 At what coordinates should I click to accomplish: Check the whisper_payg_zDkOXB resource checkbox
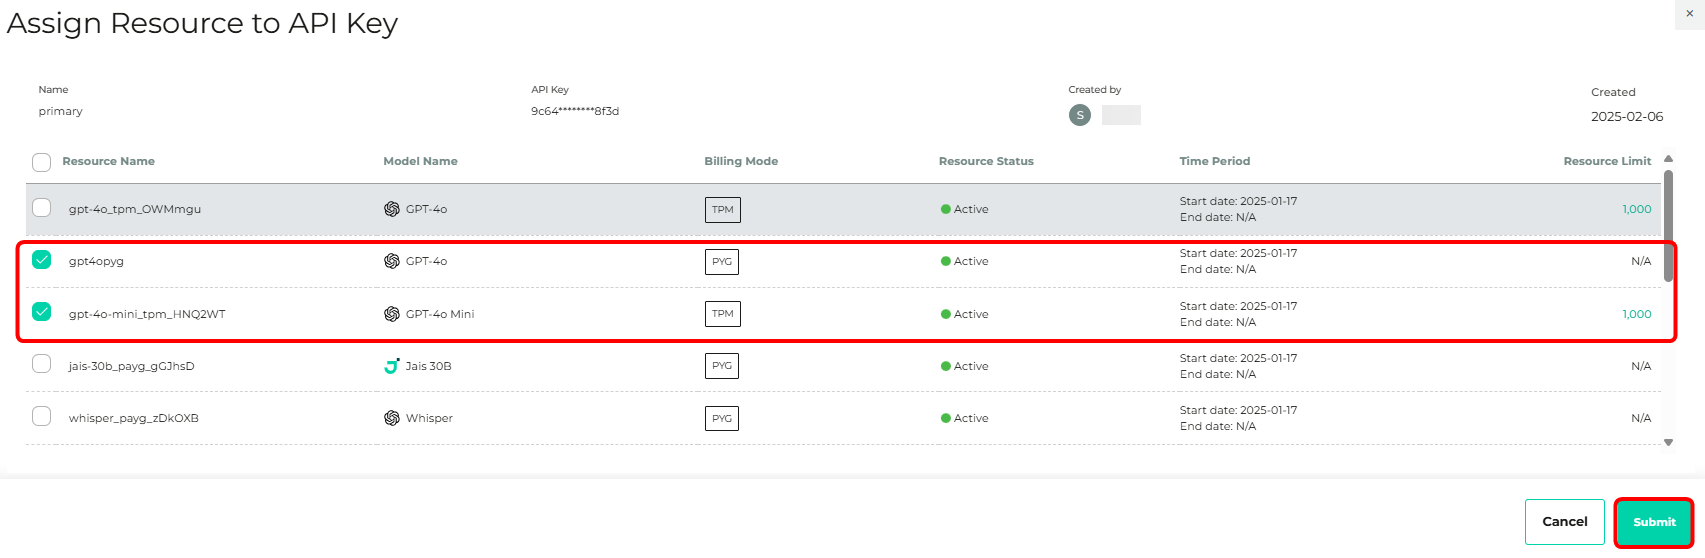point(41,416)
